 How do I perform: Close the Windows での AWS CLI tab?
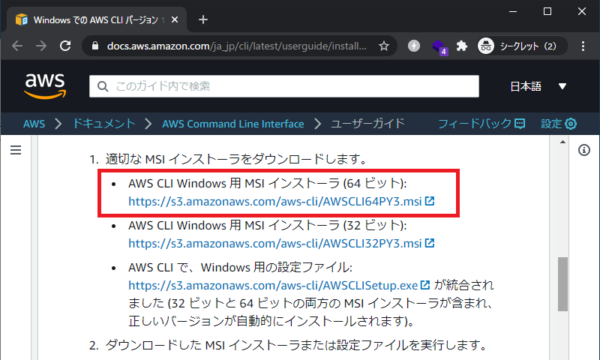click(174, 20)
